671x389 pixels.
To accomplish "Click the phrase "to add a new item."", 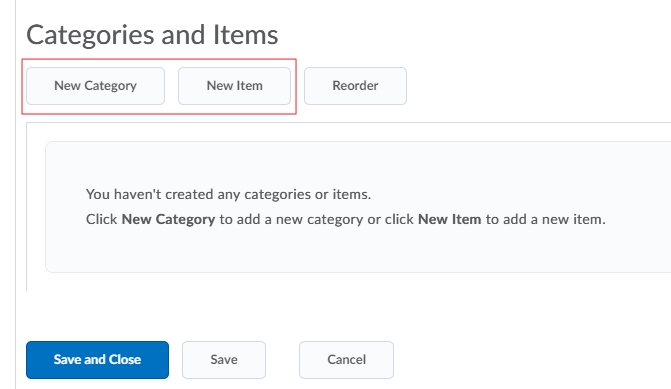I will (x=546, y=219).
